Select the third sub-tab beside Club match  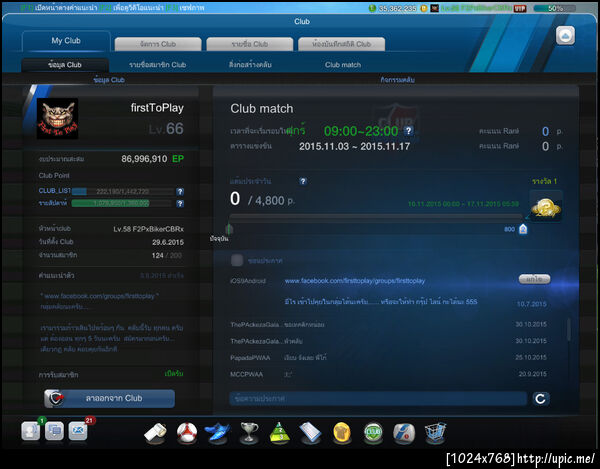click(250, 65)
